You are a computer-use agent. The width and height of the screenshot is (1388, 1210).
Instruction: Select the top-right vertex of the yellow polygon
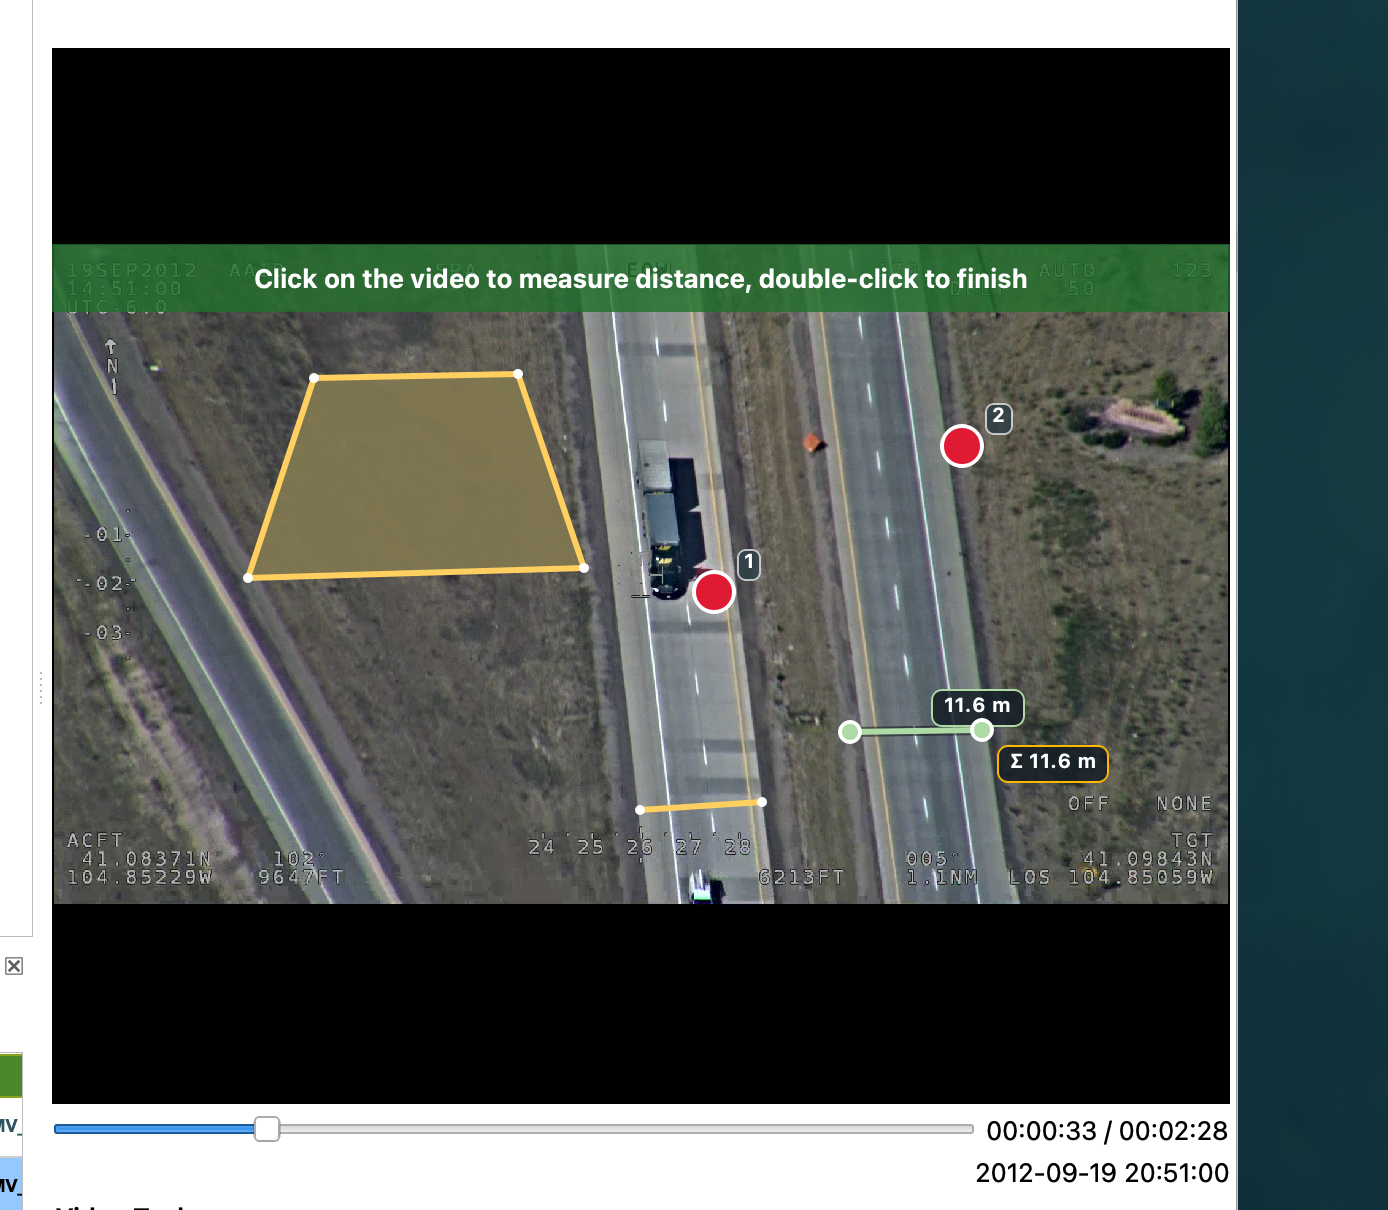tap(518, 374)
